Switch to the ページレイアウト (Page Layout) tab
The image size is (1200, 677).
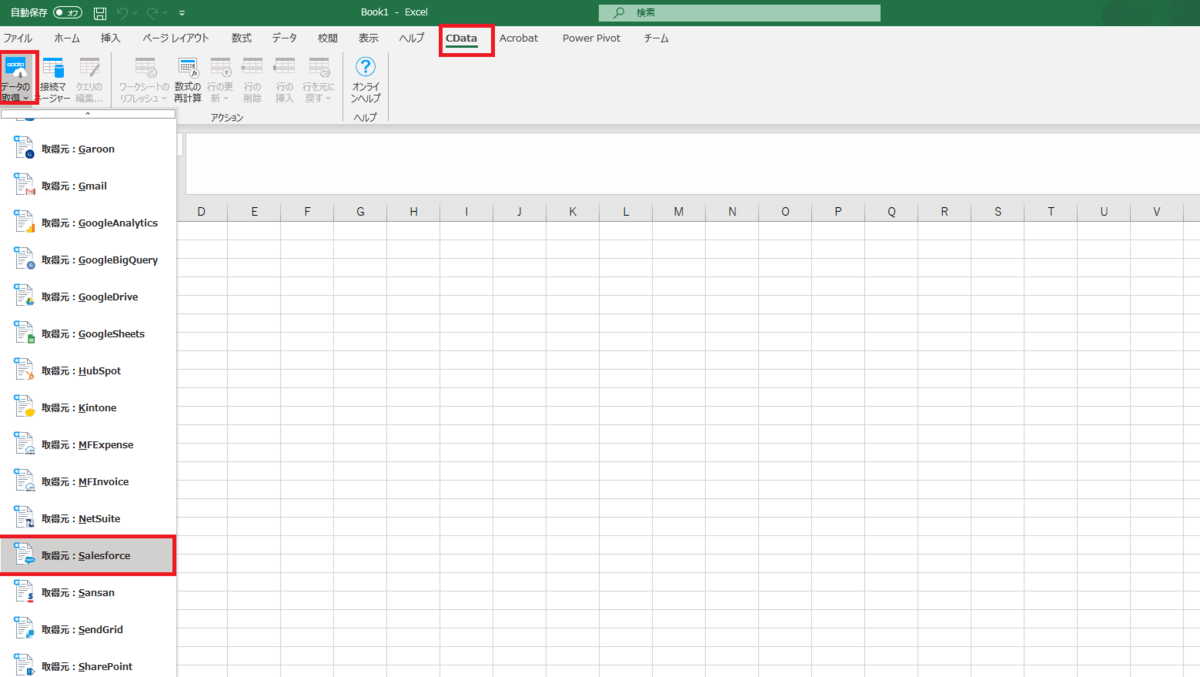pyautogui.click(x=176, y=38)
